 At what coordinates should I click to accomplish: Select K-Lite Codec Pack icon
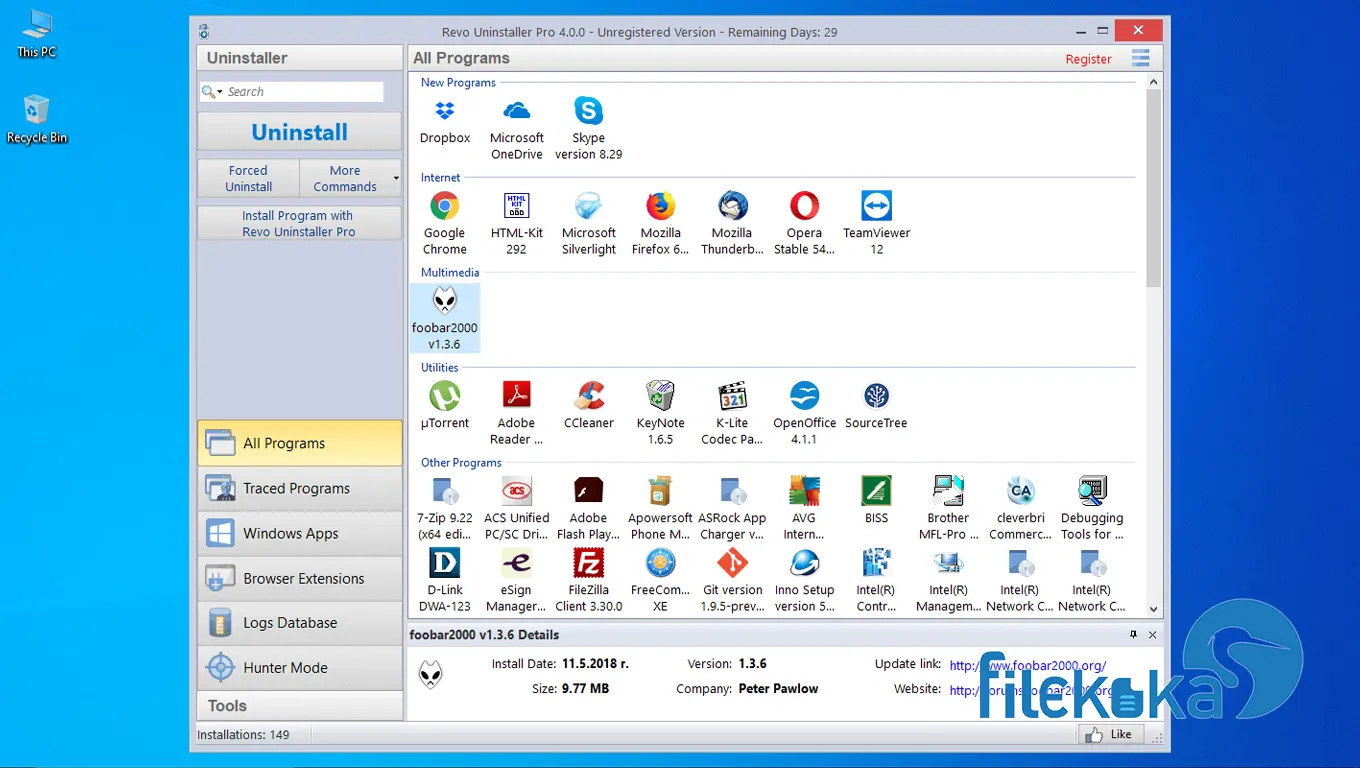[x=733, y=396]
